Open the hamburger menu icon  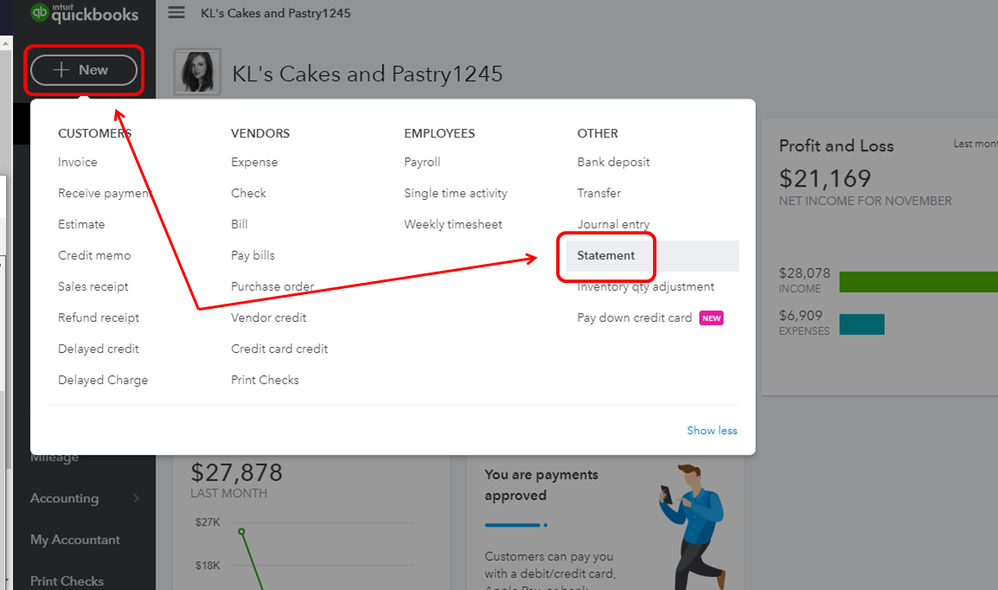click(176, 13)
